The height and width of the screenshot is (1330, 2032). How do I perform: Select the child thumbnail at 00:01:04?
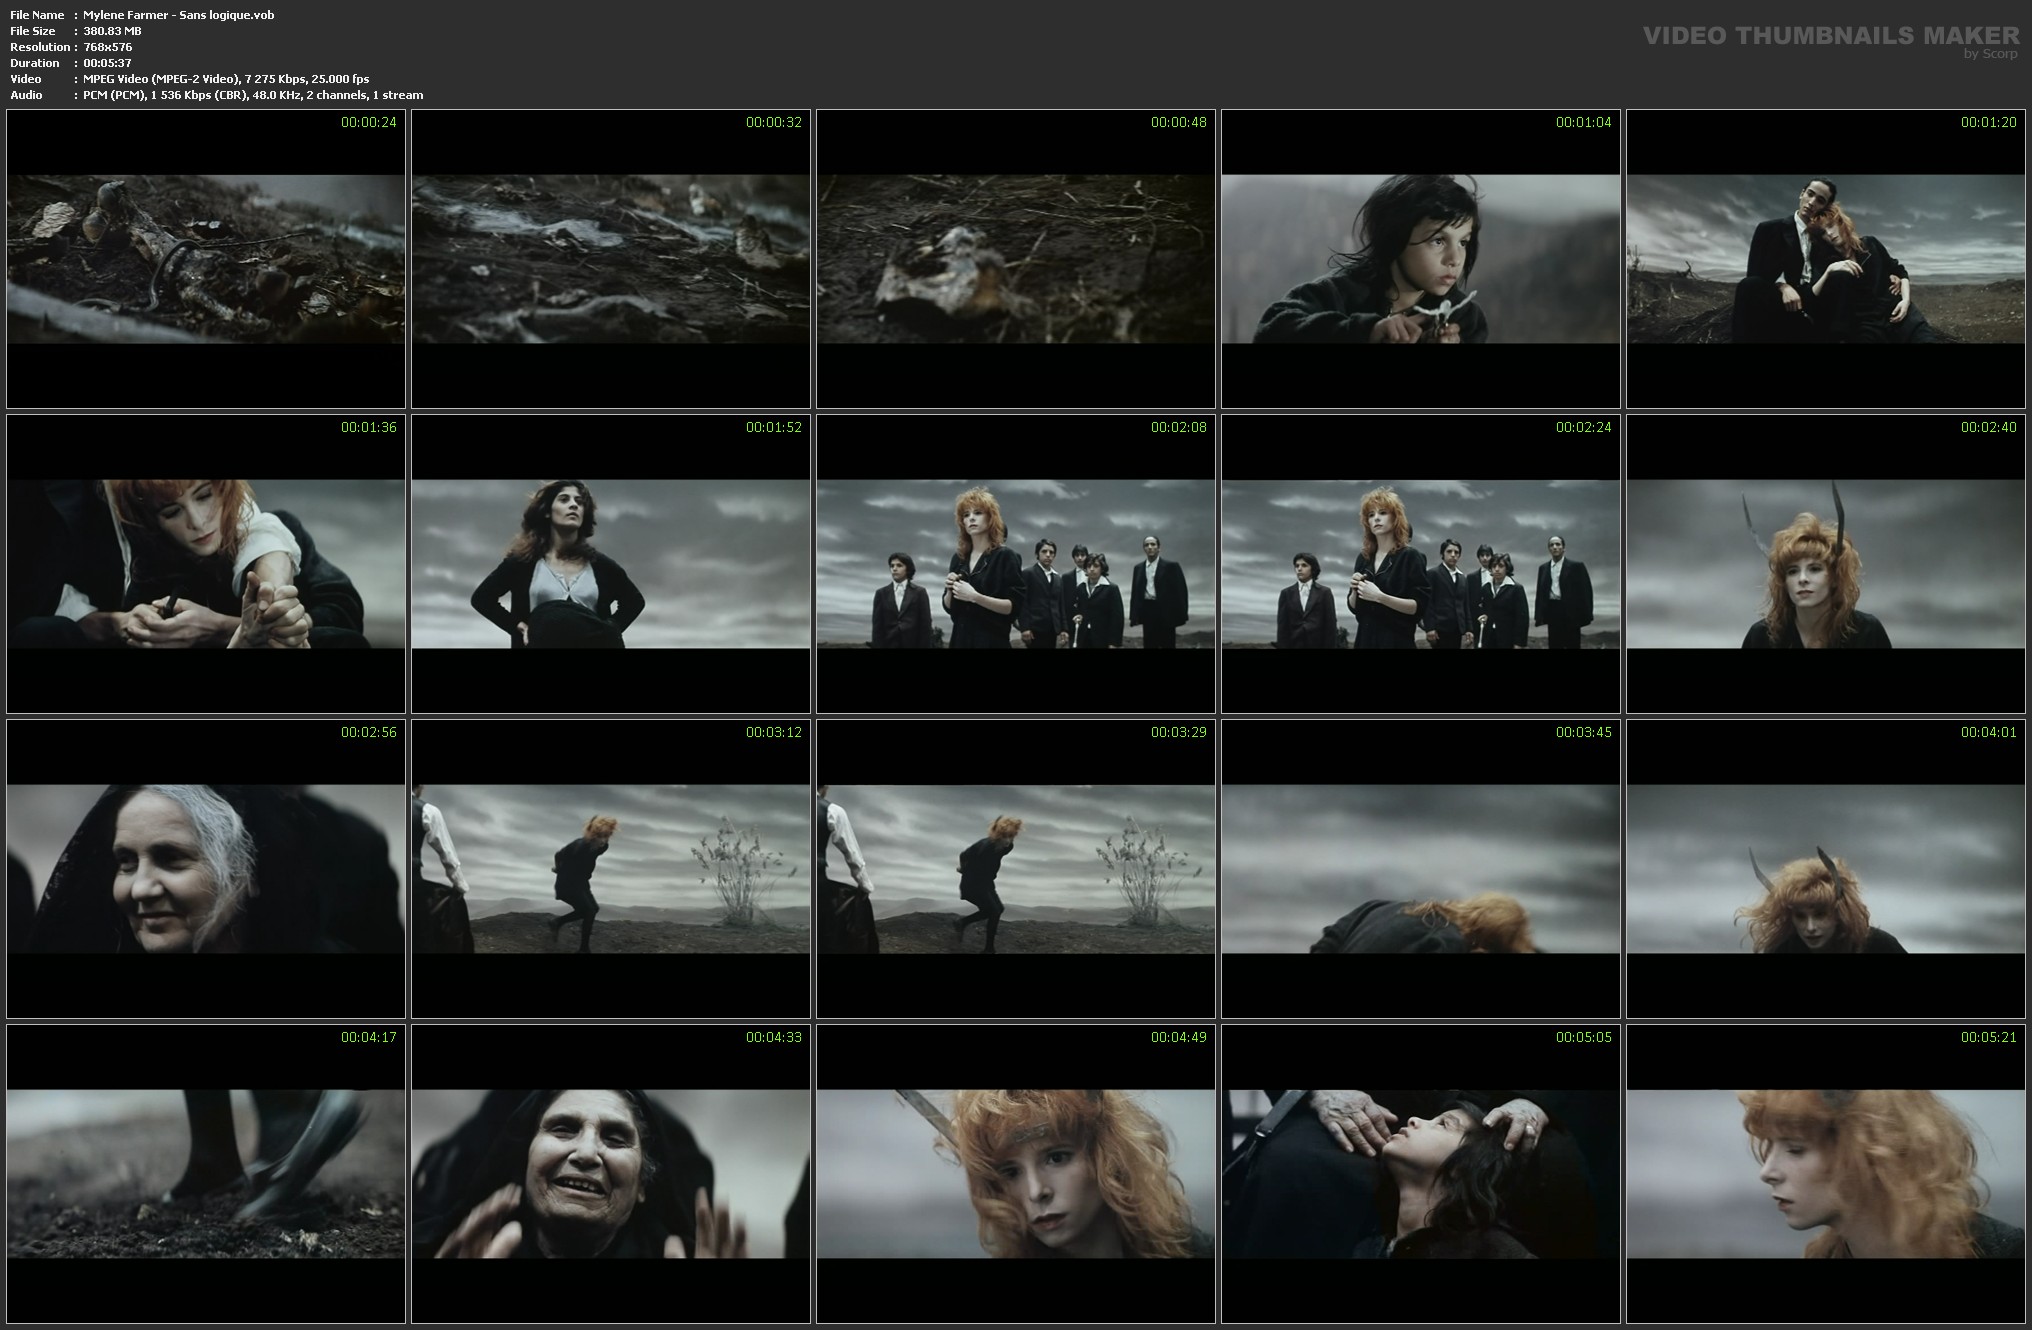[x=1421, y=259]
